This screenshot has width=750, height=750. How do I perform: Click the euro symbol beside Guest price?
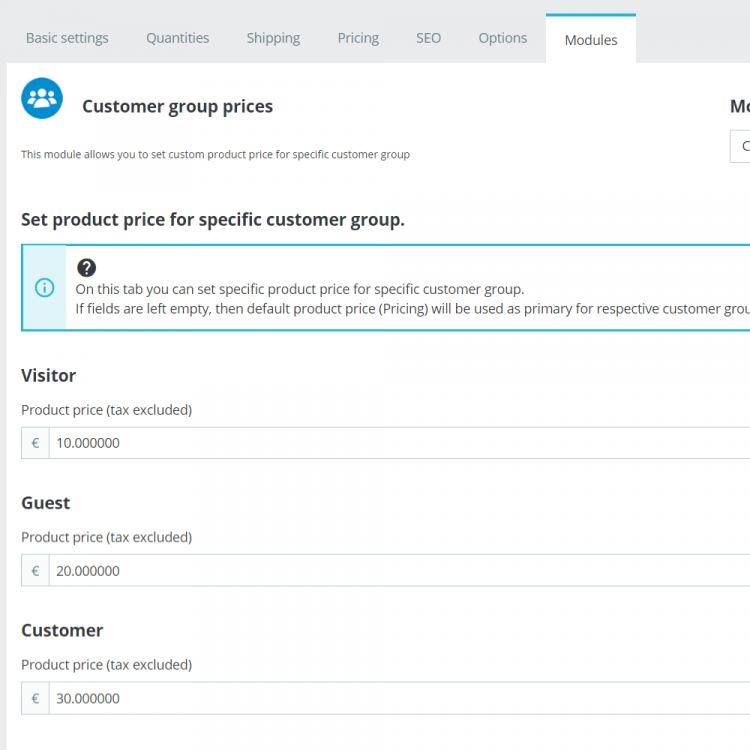(35, 571)
